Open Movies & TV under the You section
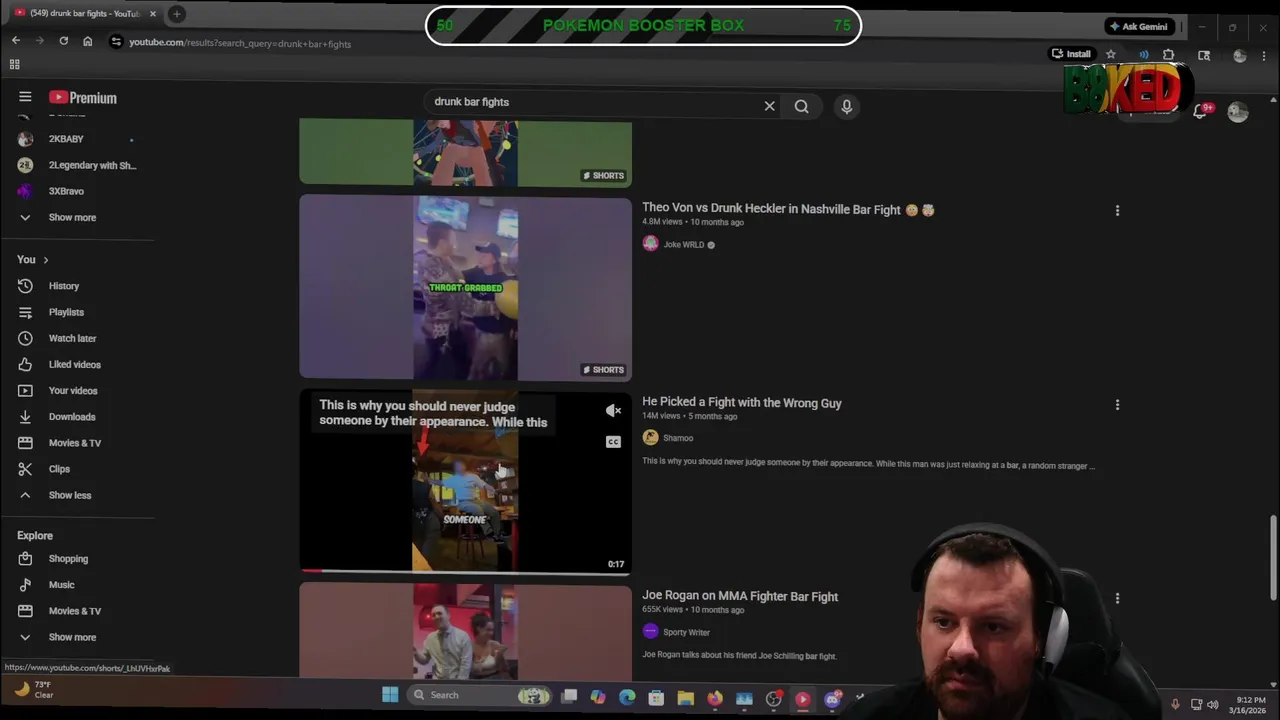This screenshot has width=1280, height=720. (77, 443)
